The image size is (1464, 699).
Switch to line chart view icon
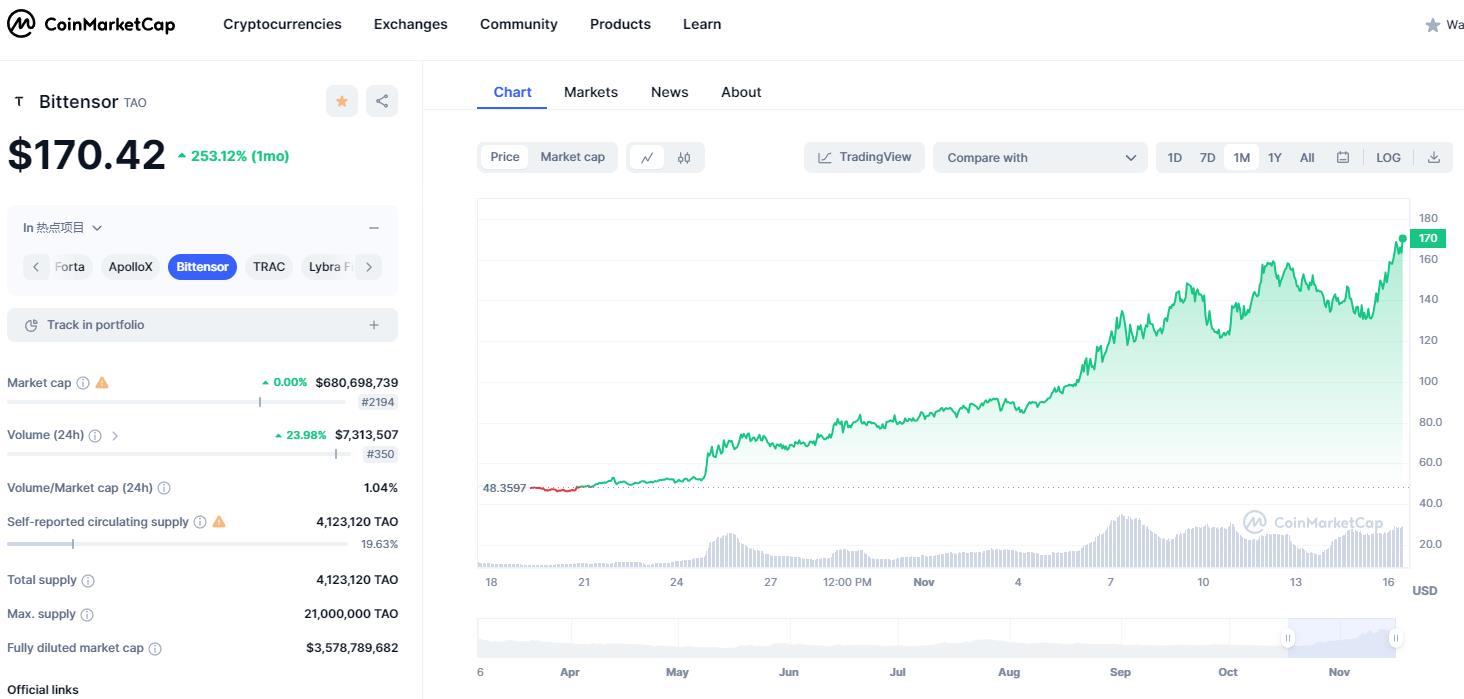point(647,157)
